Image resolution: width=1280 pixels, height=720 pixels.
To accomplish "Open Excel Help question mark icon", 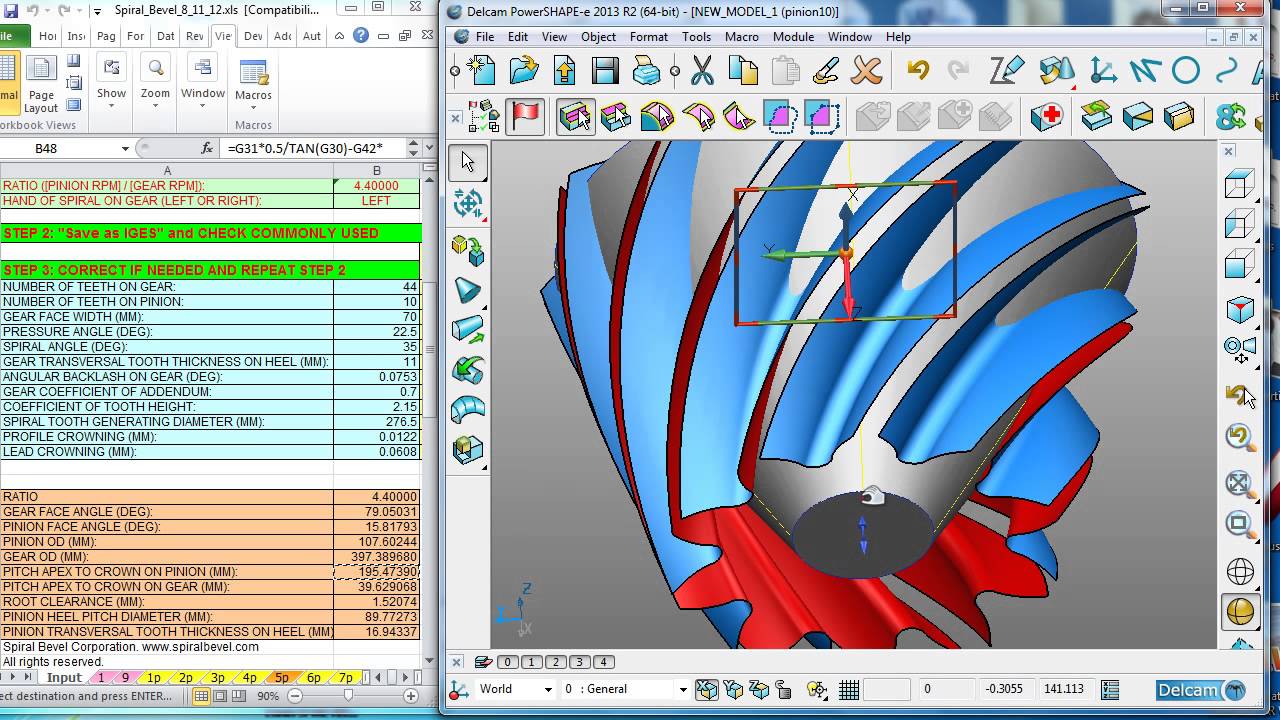I will (x=361, y=36).
